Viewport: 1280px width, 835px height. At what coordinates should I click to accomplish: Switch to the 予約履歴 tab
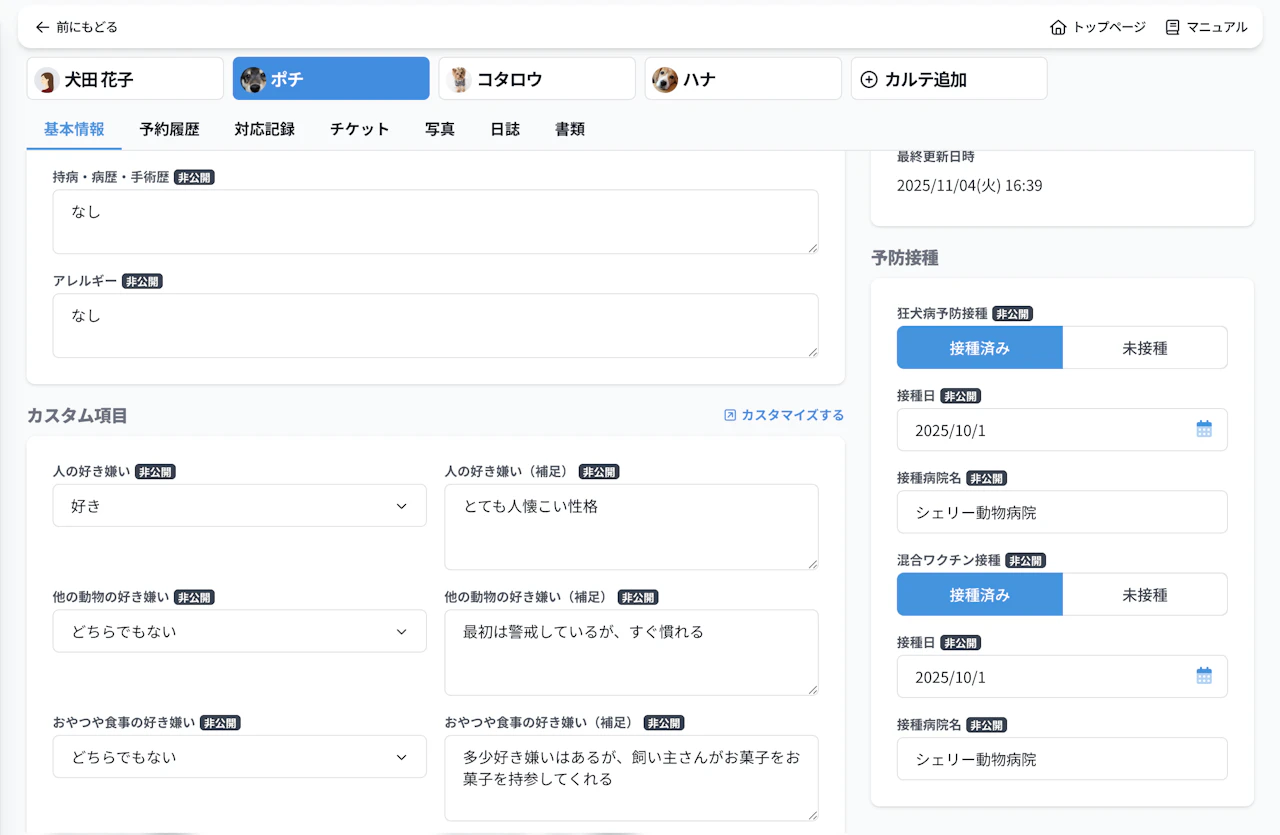pos(168,129)
